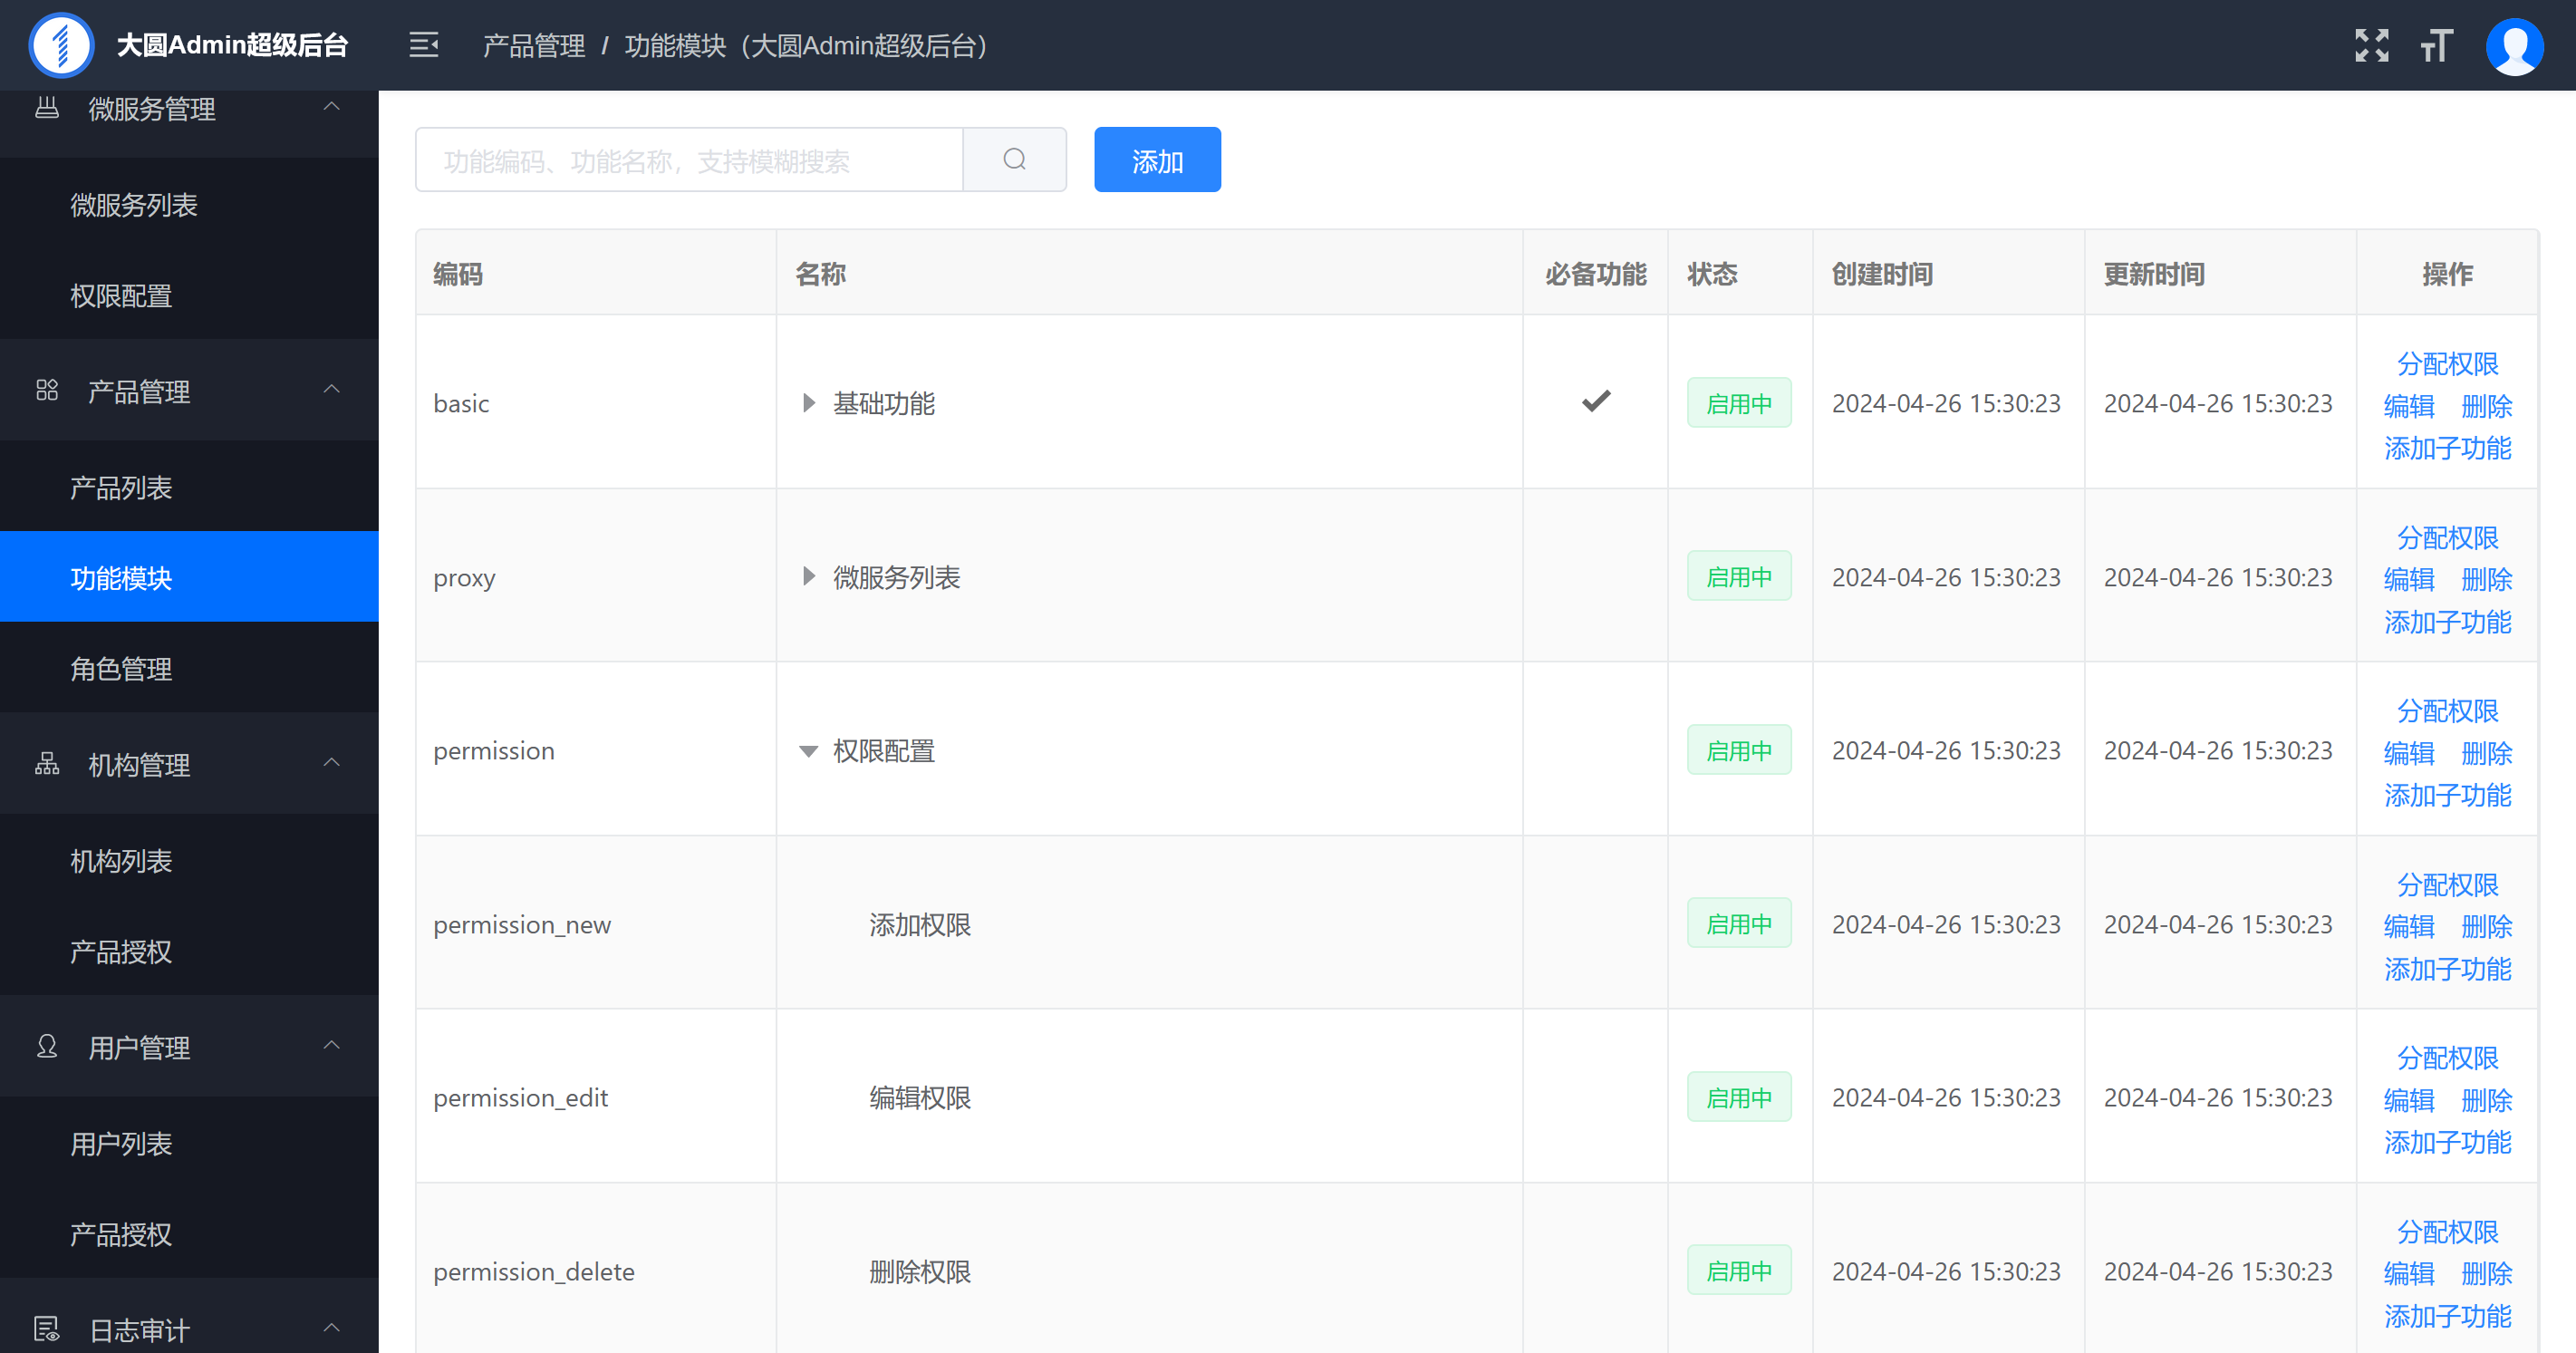Click 编辑 for the proxy row
Image resolution: width=2576 pixels, height=1353 pixels.
(2408, 579)
